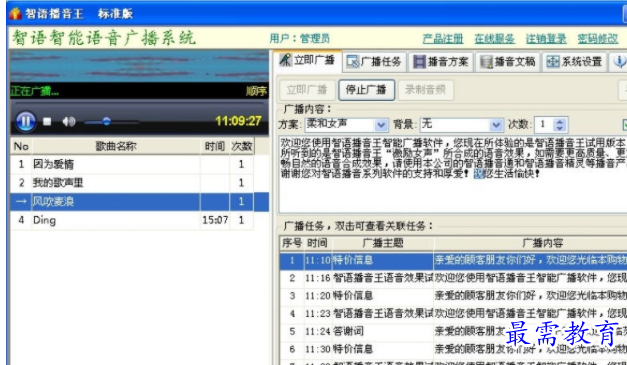Screen dimensions: 627x365
Task: Switch to the 广播任务 tab
Action: (374, 62)
